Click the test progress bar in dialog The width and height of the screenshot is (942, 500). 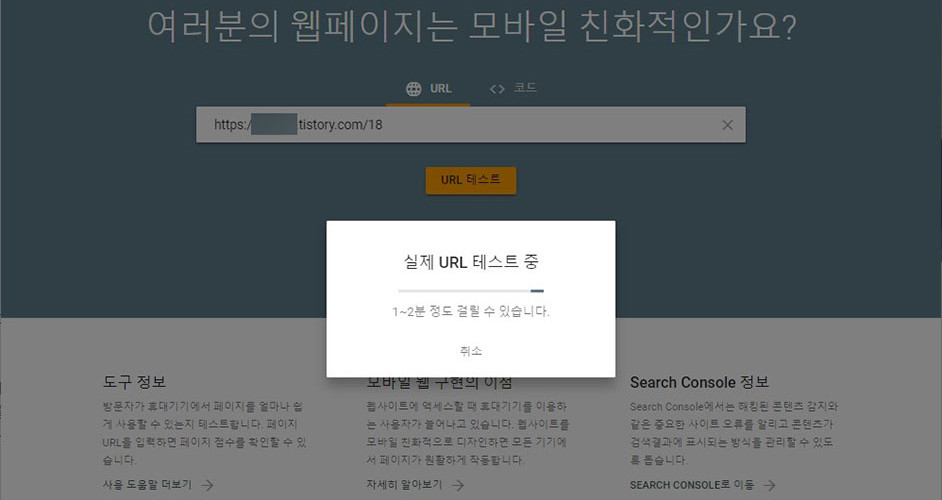[x=471, y=291]
